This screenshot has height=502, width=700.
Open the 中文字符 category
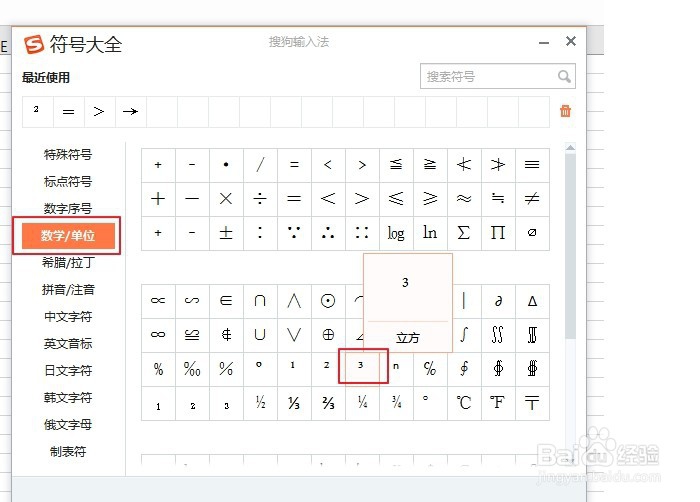[68, 317]
